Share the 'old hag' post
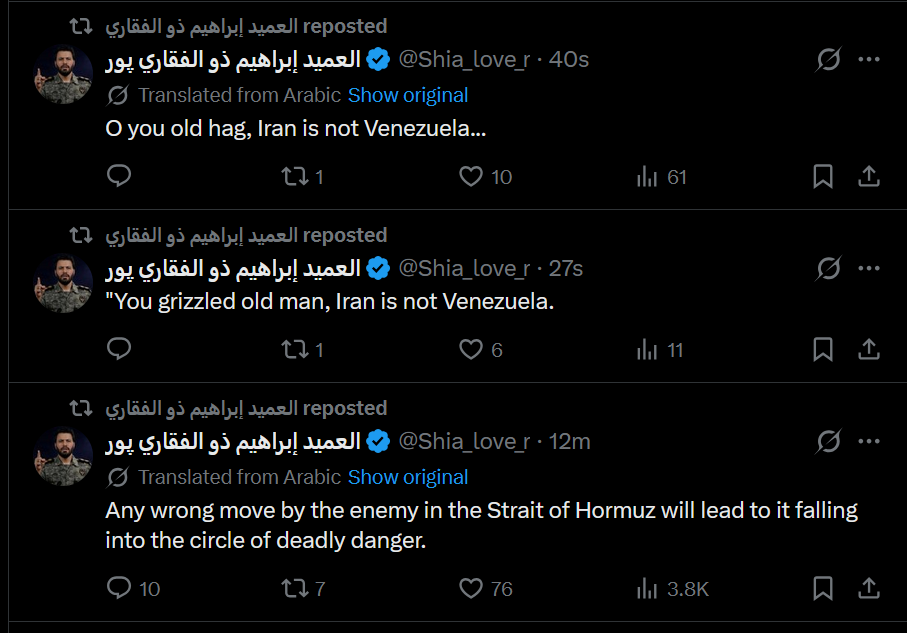The width and height of the screenshot is (907, 633). (x=869, y=177)
